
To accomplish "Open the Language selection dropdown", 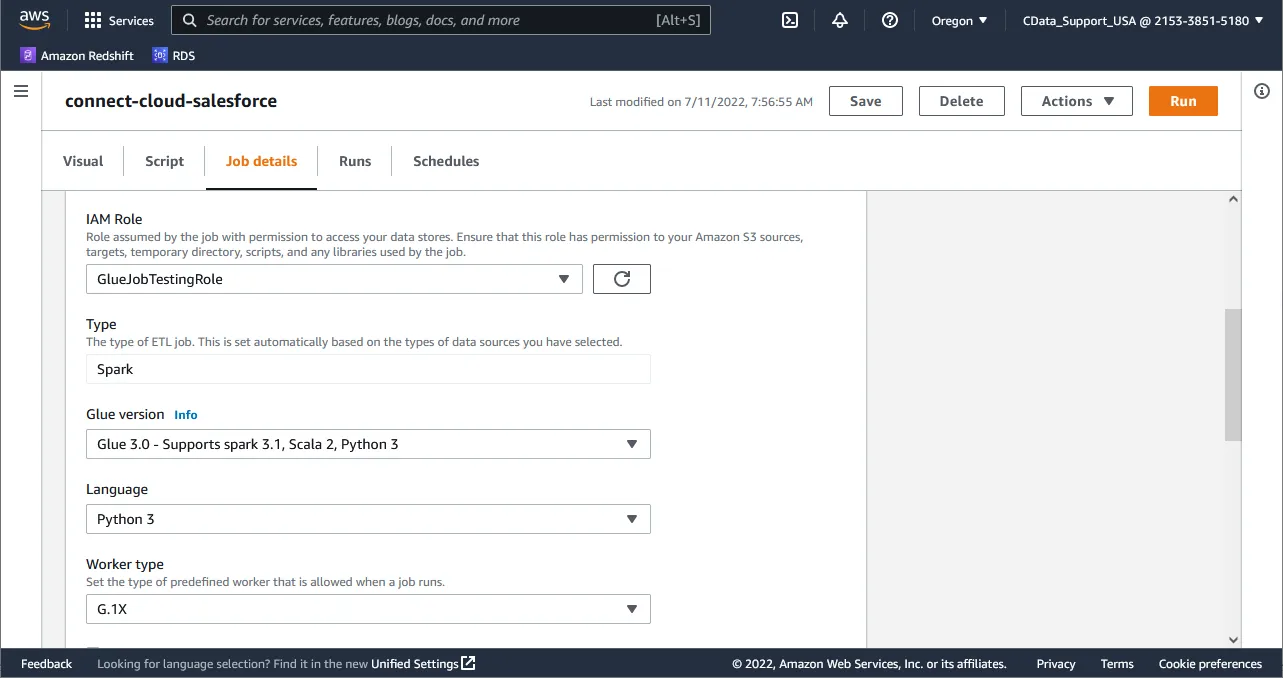I will 631,518.
